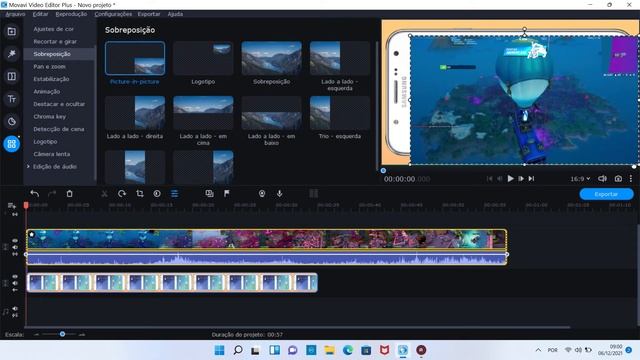Open Windows Start menu on taskbar
Image resolution: width=640 pixels, height=360 pixels.
219,350
